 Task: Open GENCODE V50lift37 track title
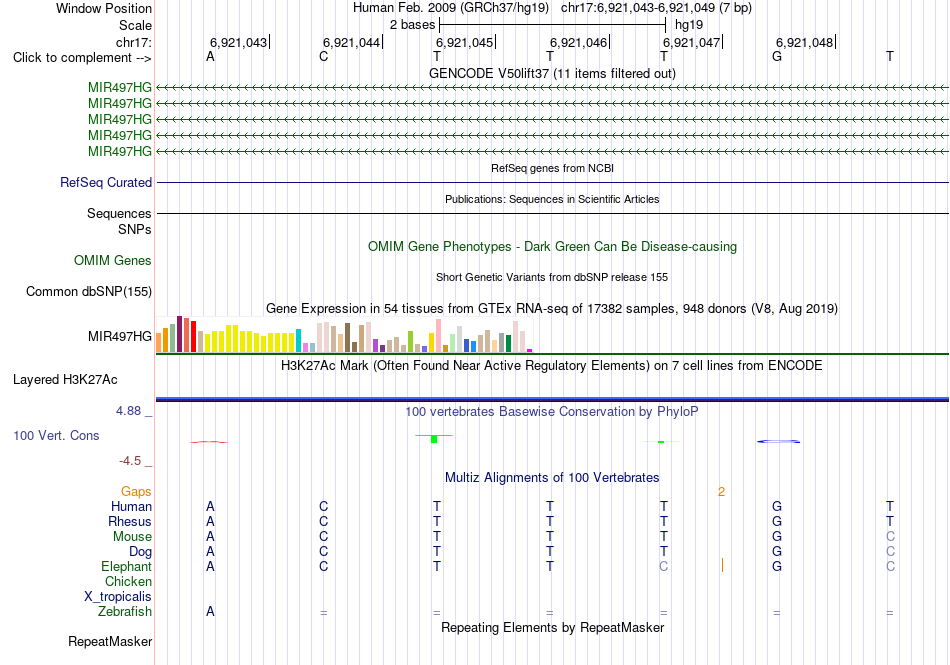pos(552,73)
